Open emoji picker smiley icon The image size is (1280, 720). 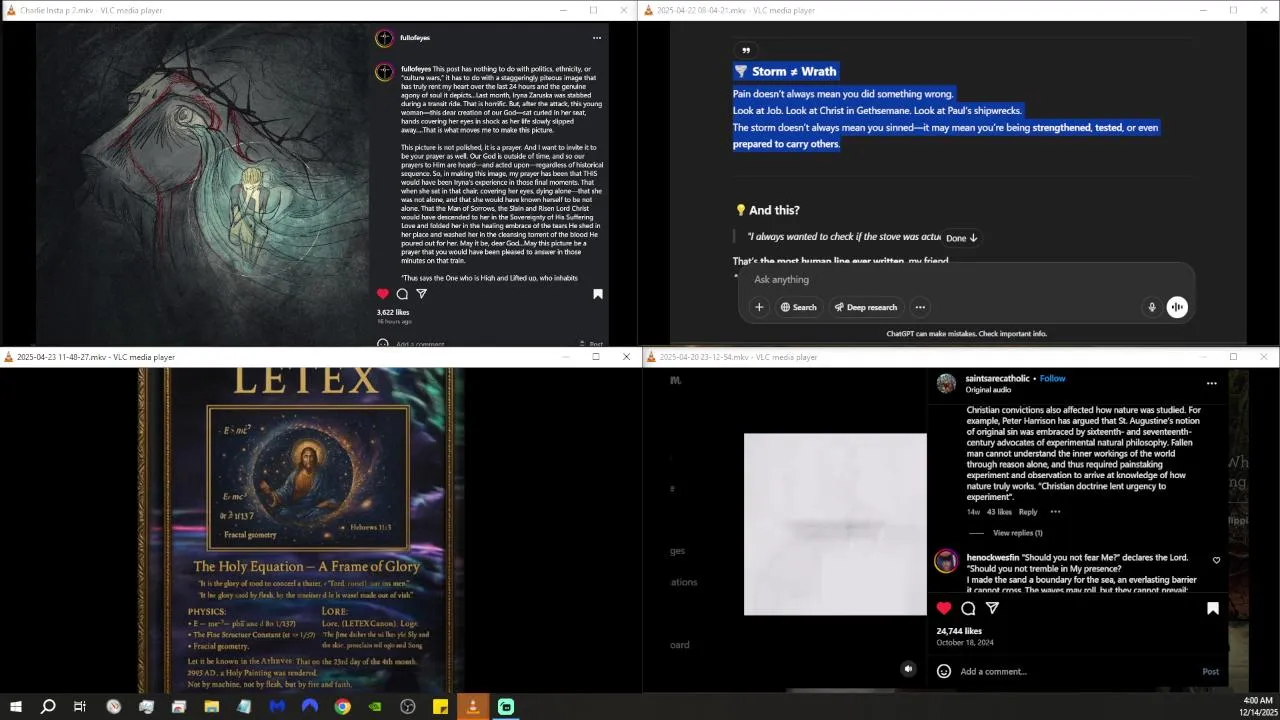click(943, 671)
